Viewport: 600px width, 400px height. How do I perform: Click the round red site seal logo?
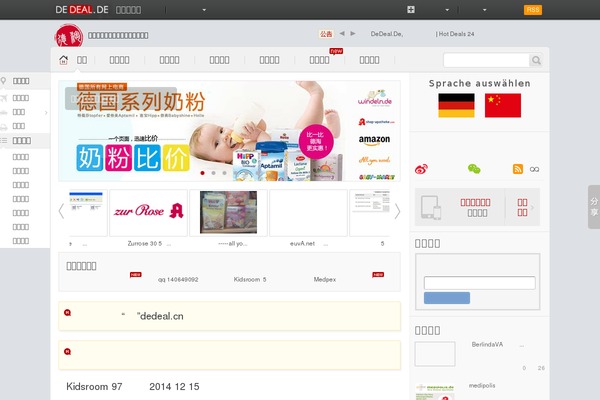(x=69, y=37)
